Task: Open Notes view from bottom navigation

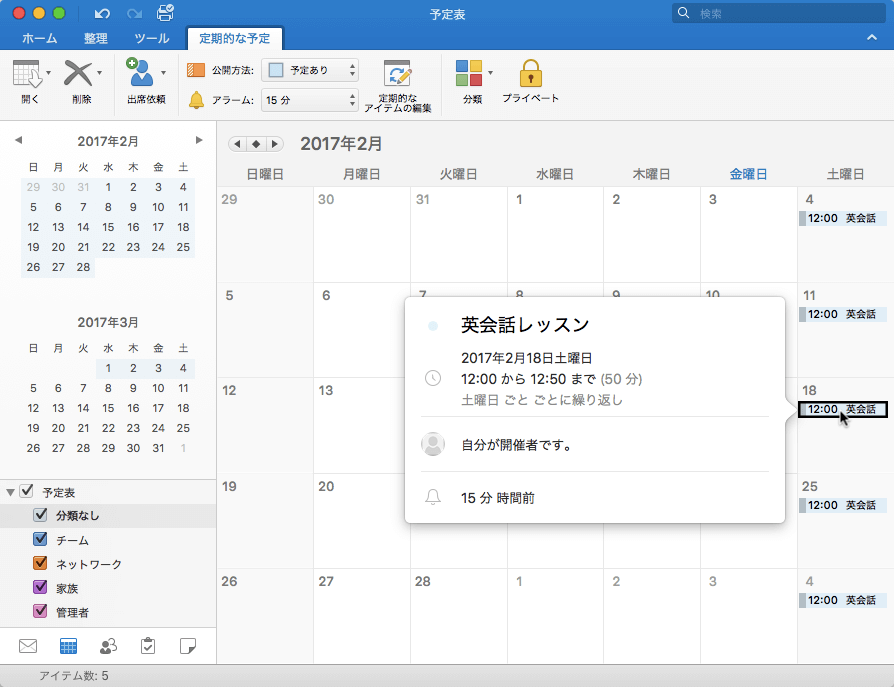Action: point(188,646)
